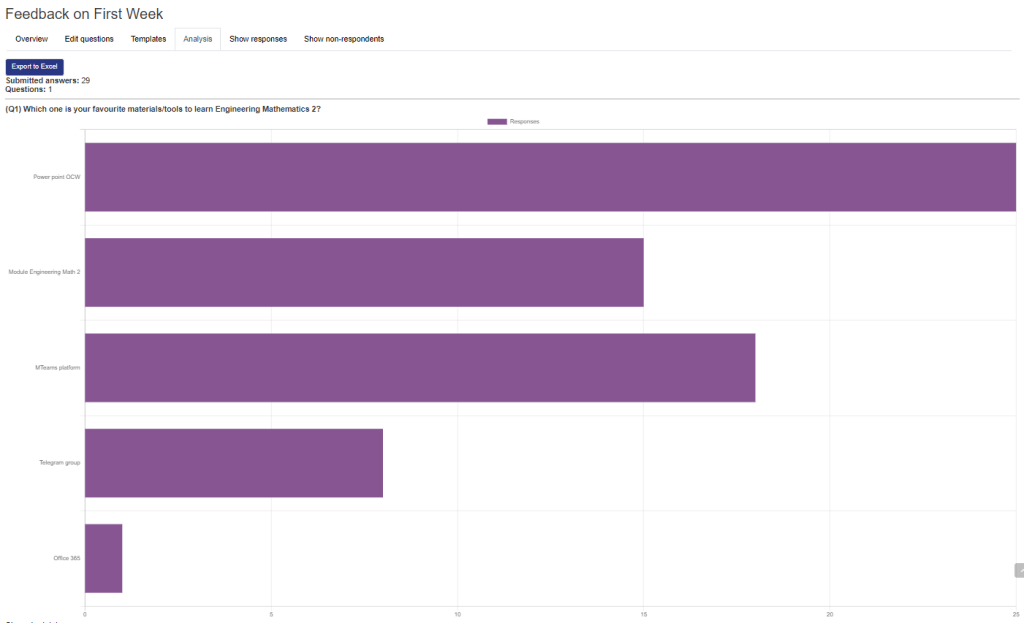Screen dimensions: 1024x623
Task: Go to the Templates tab
Action: [x=148, y=39]
